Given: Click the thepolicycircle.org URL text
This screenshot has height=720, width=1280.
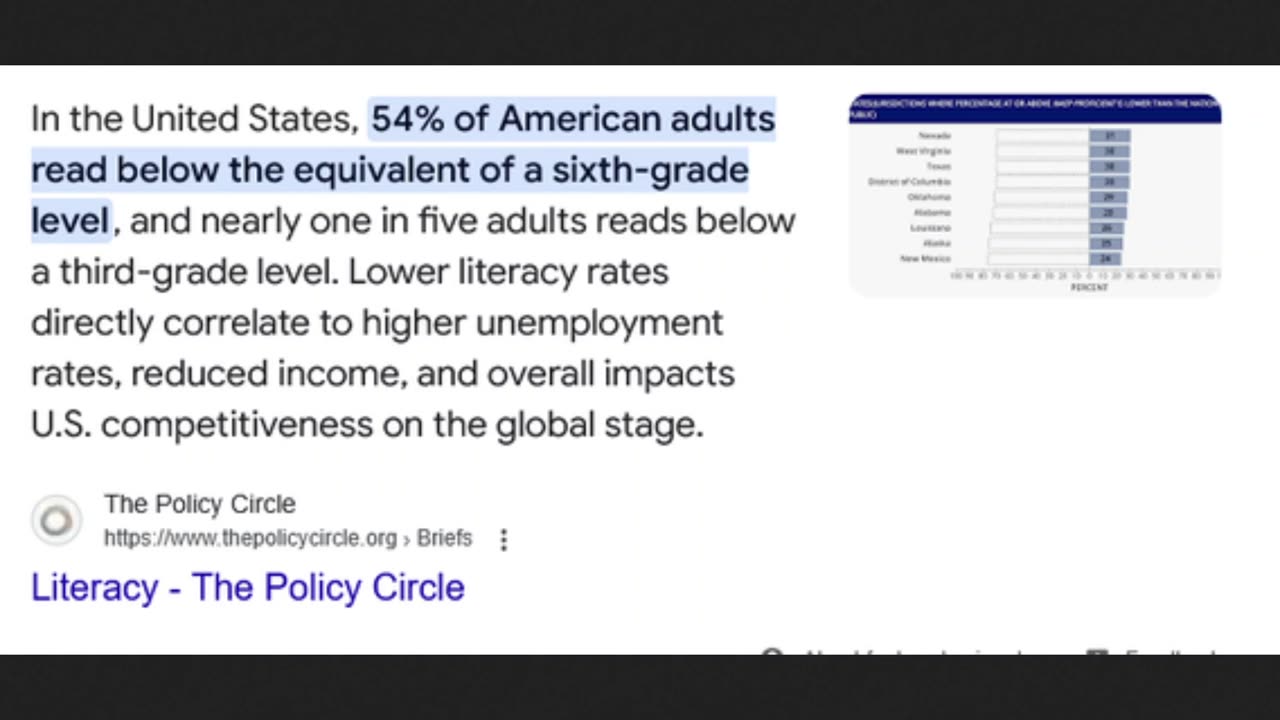Looking at the screenshot, I should [250, 538].
